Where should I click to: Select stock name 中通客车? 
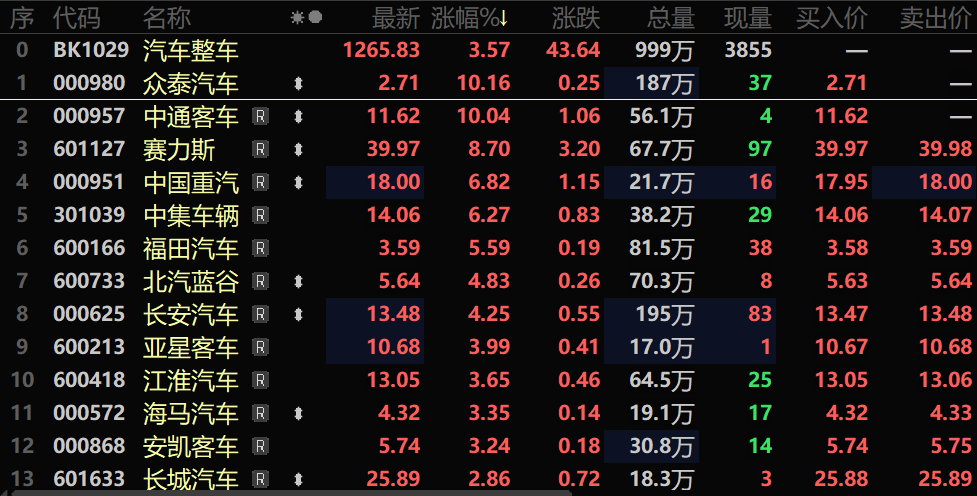pyautogui.click(x=191, y=117)
